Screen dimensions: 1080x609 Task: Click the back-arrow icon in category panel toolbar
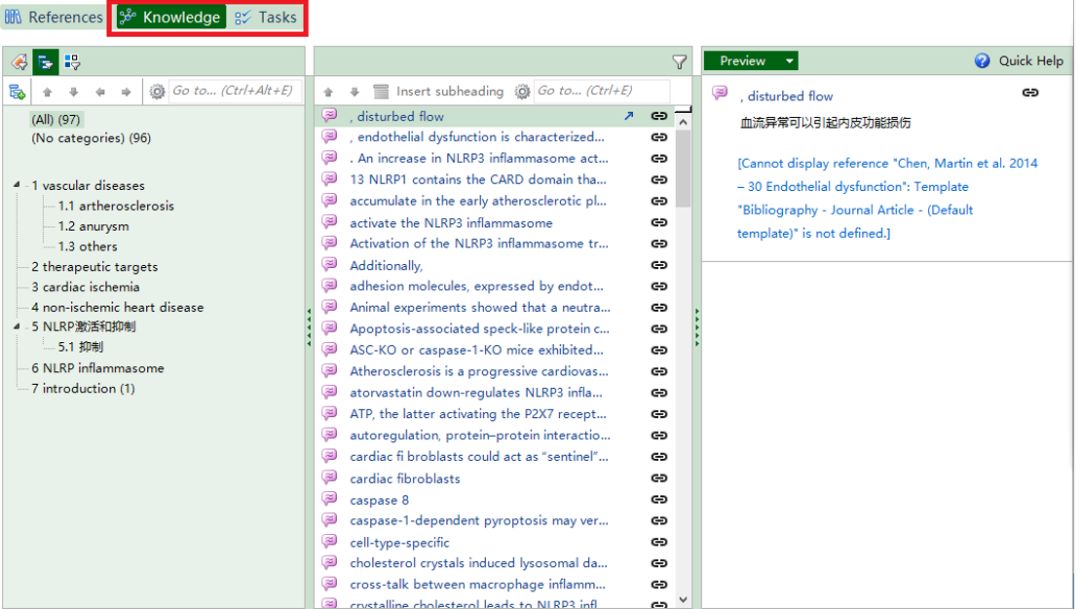point(19,62)
